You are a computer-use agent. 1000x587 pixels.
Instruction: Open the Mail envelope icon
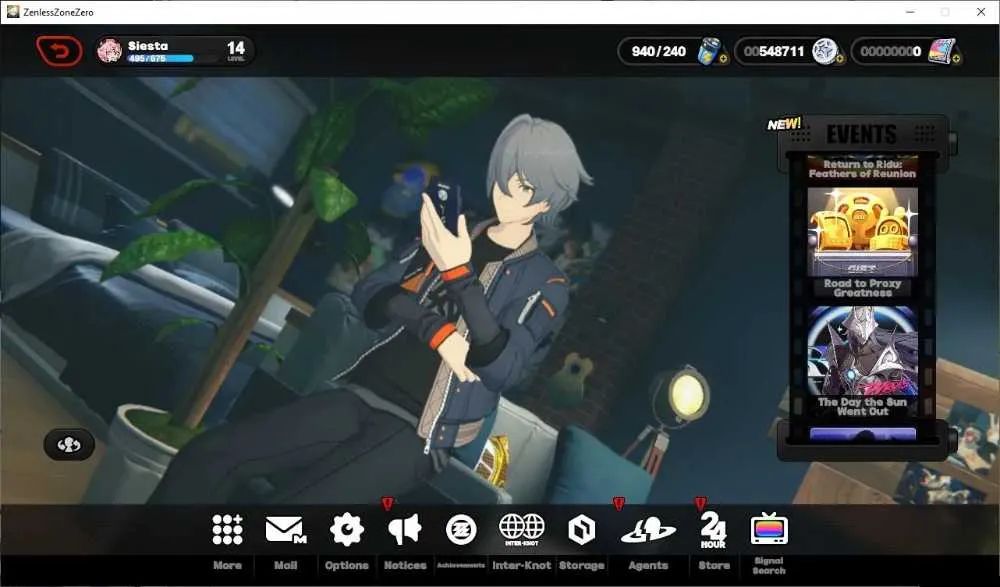(285, 530)
